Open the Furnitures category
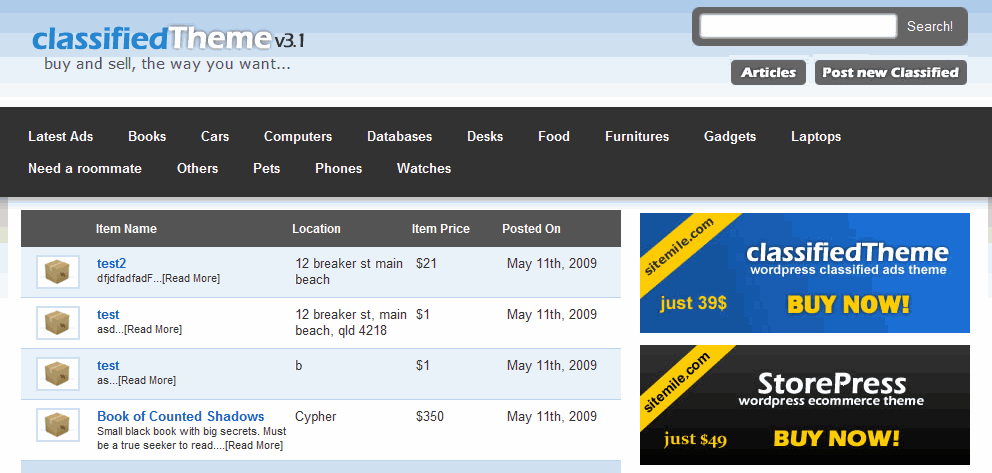The height and width of the screenshot is (473, 992). 637,137
